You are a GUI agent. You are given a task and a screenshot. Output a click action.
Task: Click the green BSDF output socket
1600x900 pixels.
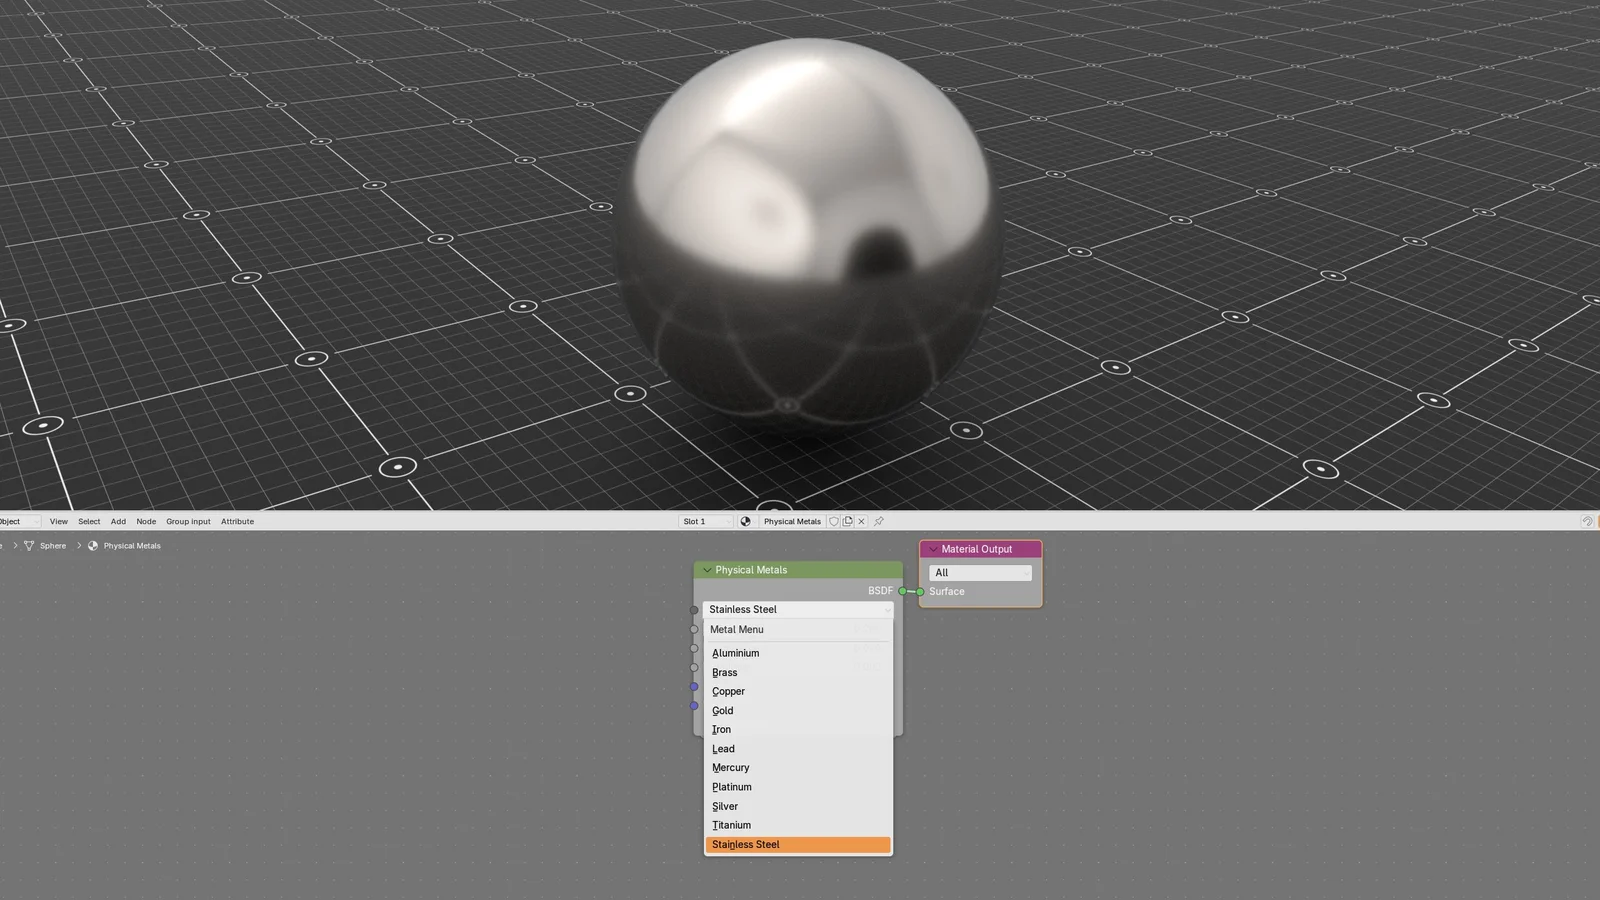[903, 591]
